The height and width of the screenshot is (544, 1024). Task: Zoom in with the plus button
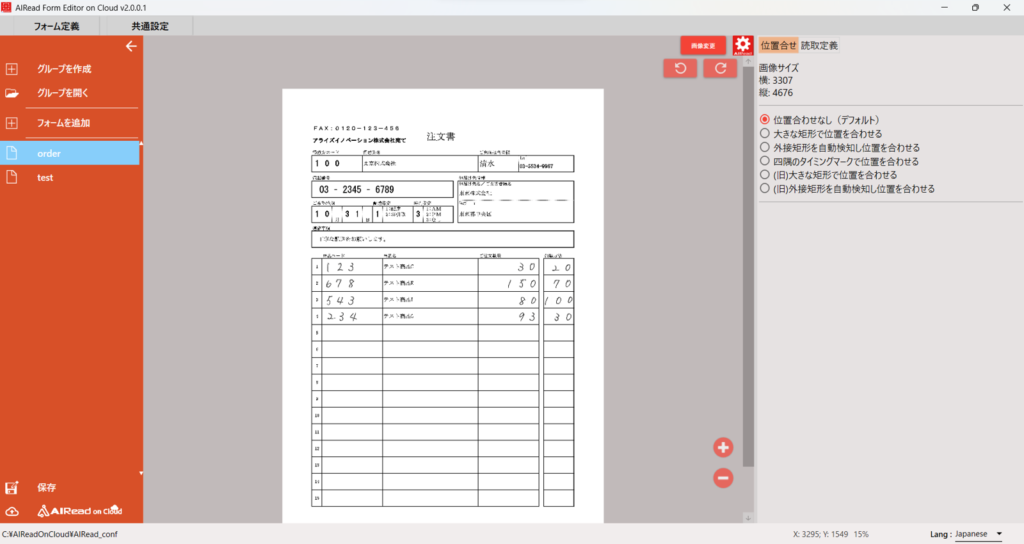[x=723, y=447]
